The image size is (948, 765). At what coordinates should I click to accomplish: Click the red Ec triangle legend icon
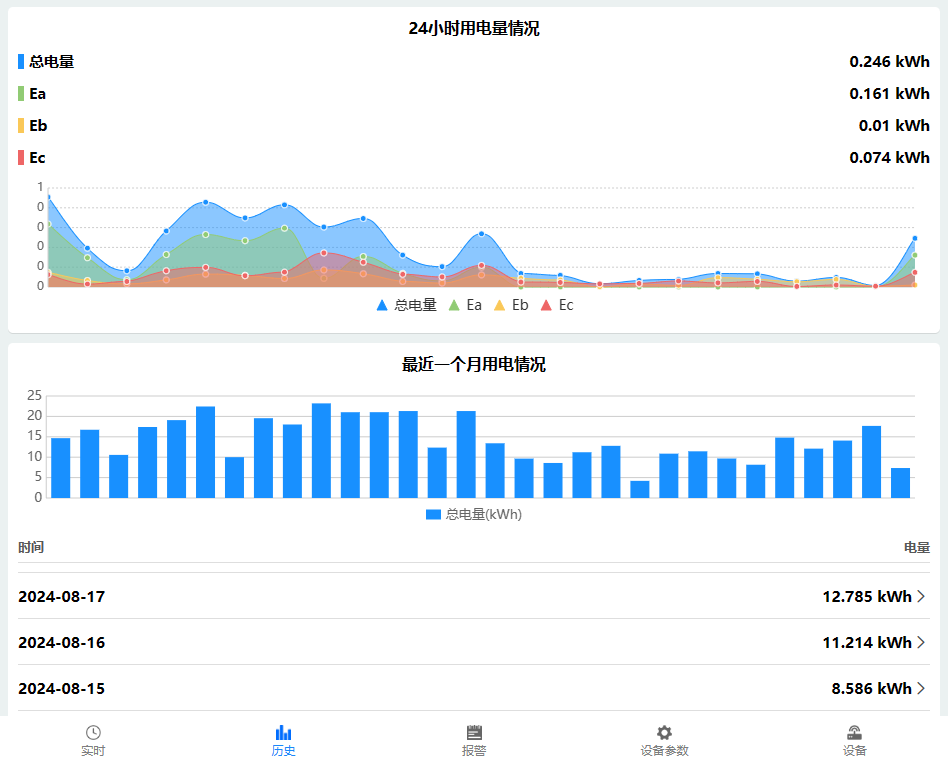pos(546,305)
